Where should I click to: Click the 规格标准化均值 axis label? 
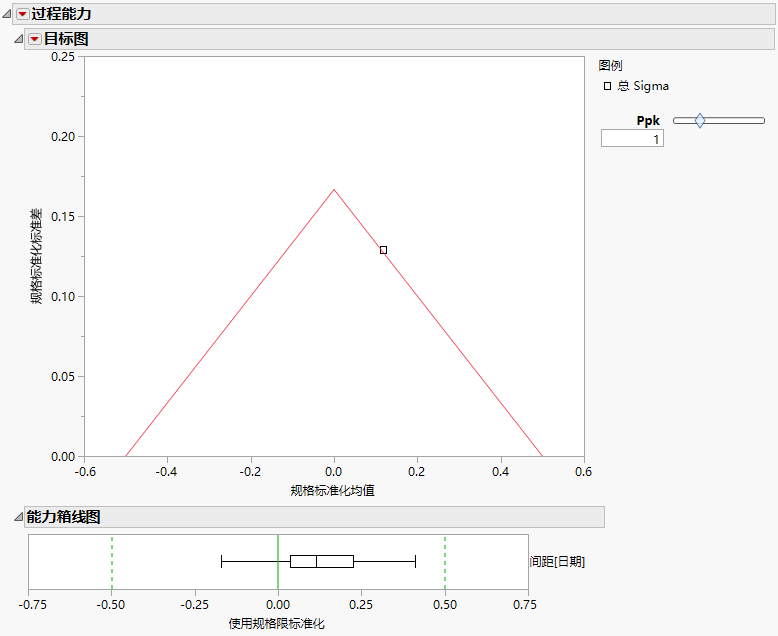tap(332, 491)
